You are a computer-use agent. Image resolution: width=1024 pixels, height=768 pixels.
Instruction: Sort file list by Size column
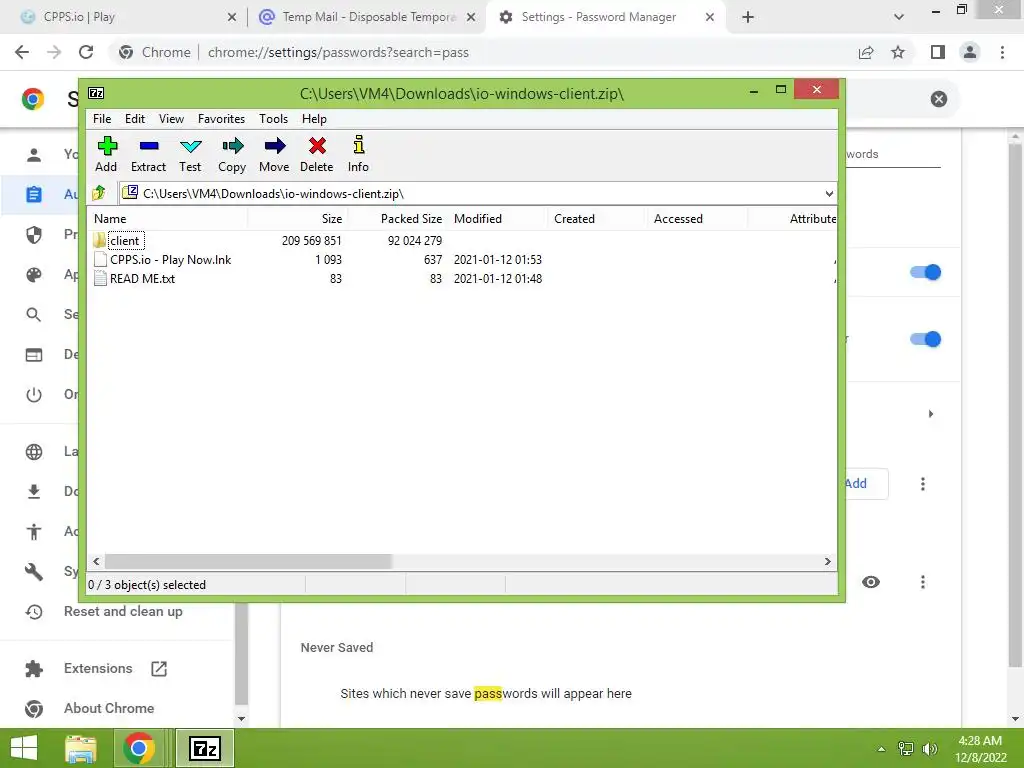297,219
